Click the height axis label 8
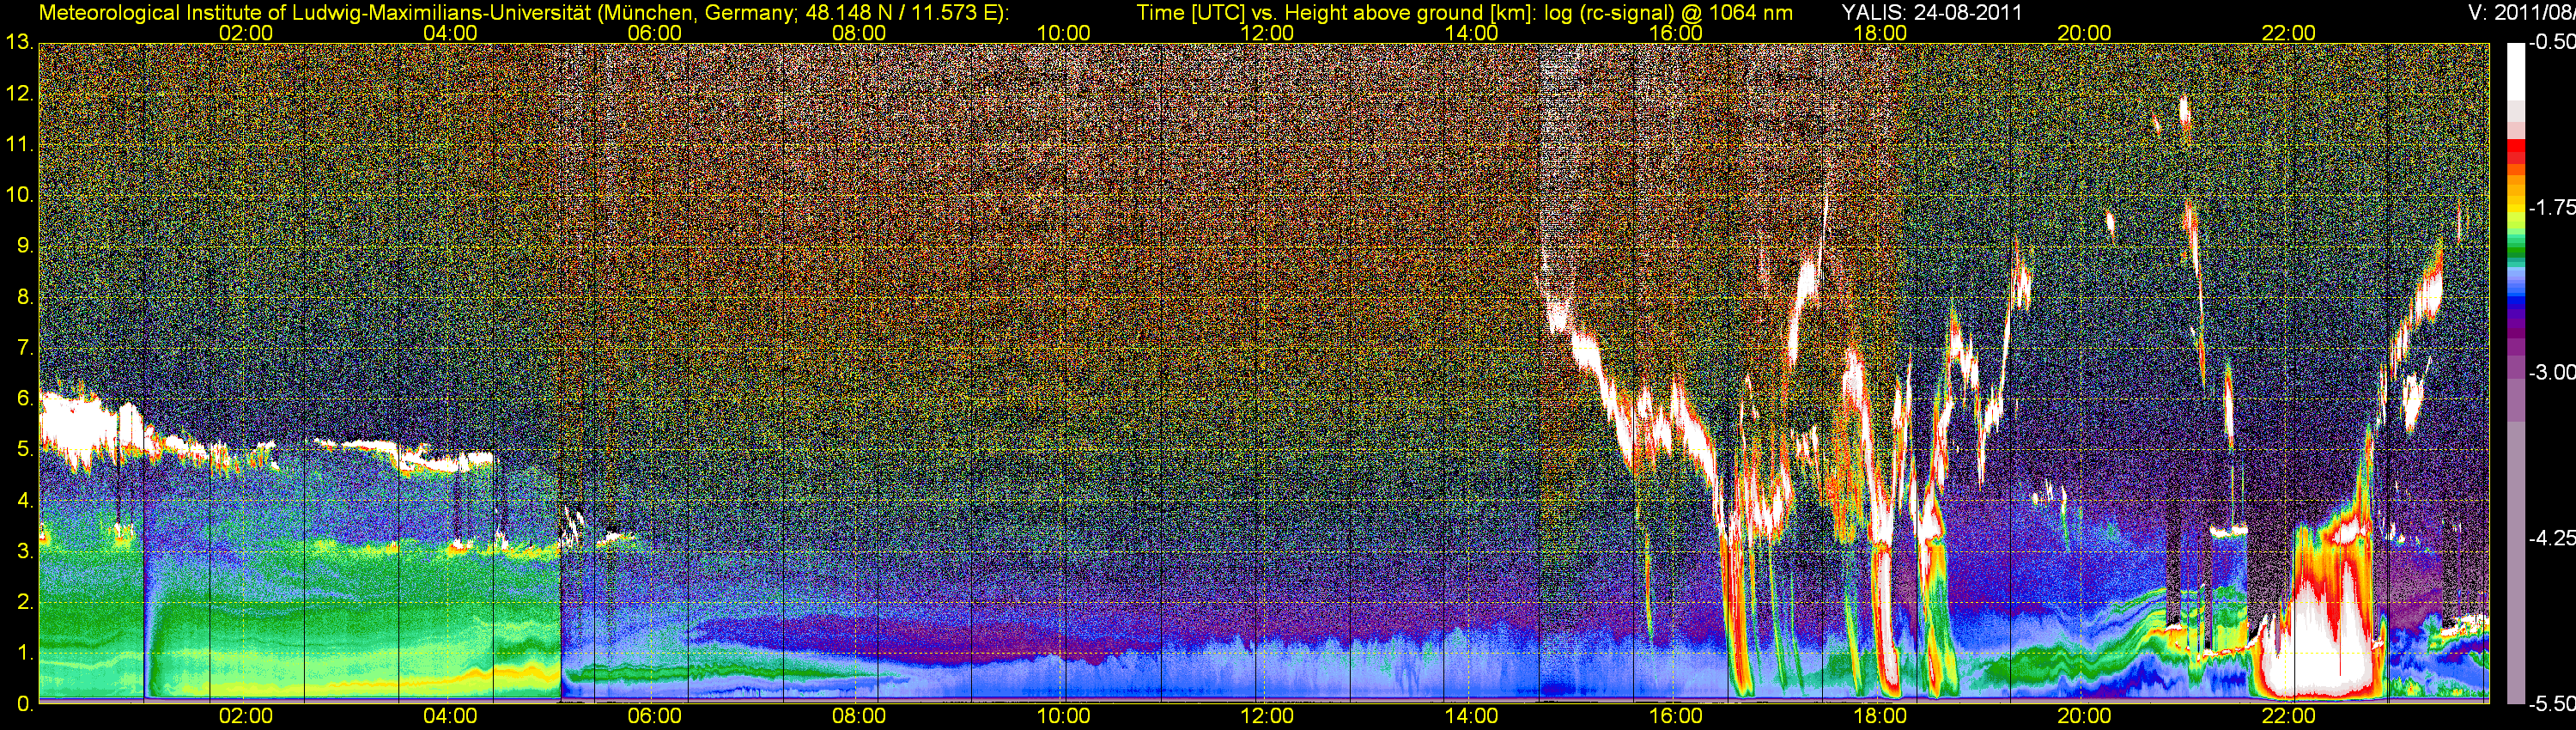Screen dimensions: 2576x730 coord(25,297)
